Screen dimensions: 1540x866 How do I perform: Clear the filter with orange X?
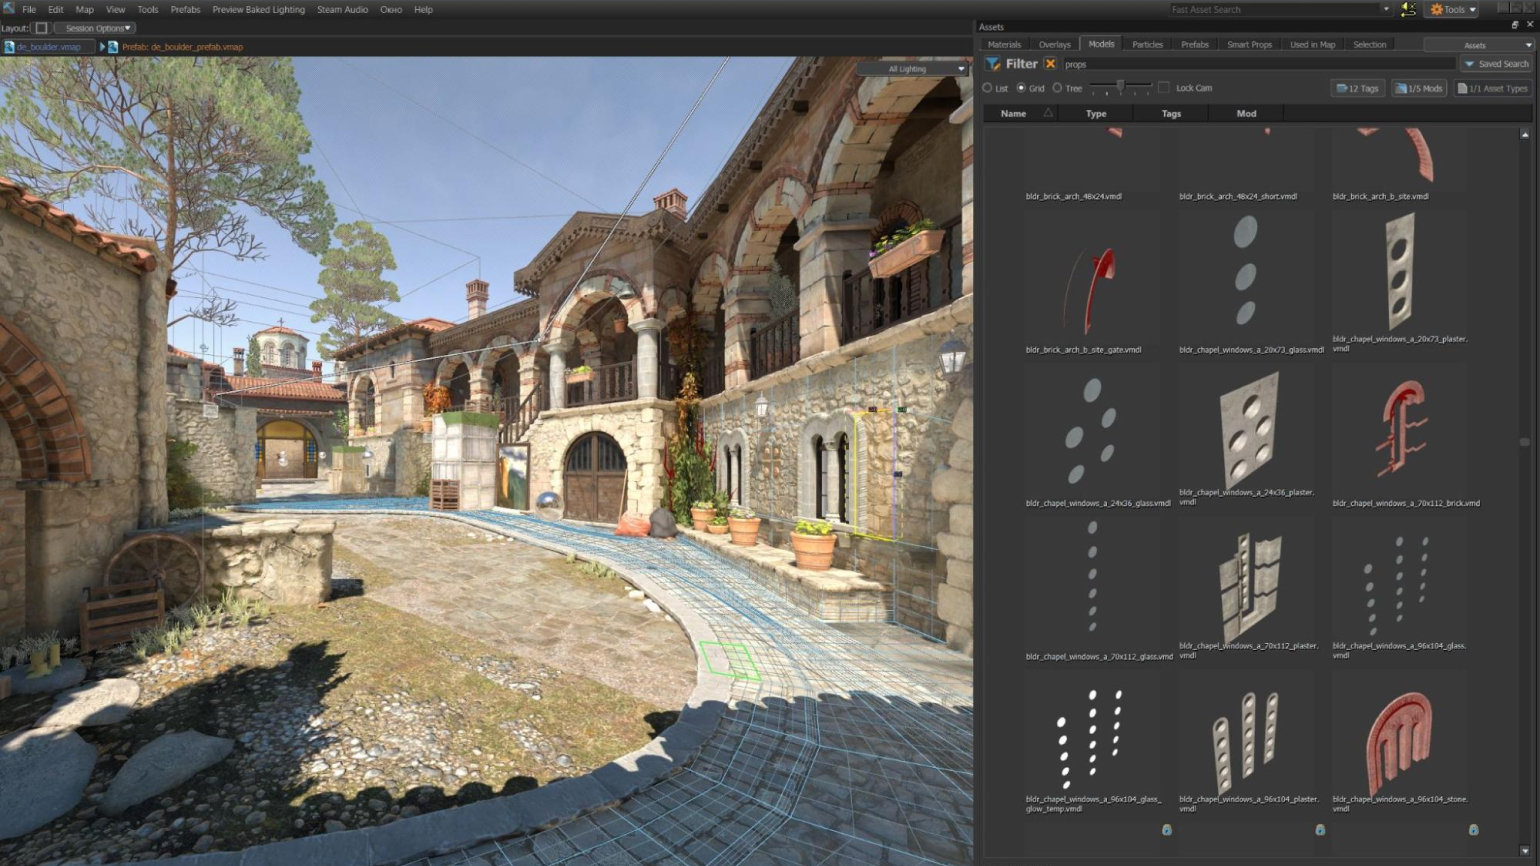[x=1050, y=64]
